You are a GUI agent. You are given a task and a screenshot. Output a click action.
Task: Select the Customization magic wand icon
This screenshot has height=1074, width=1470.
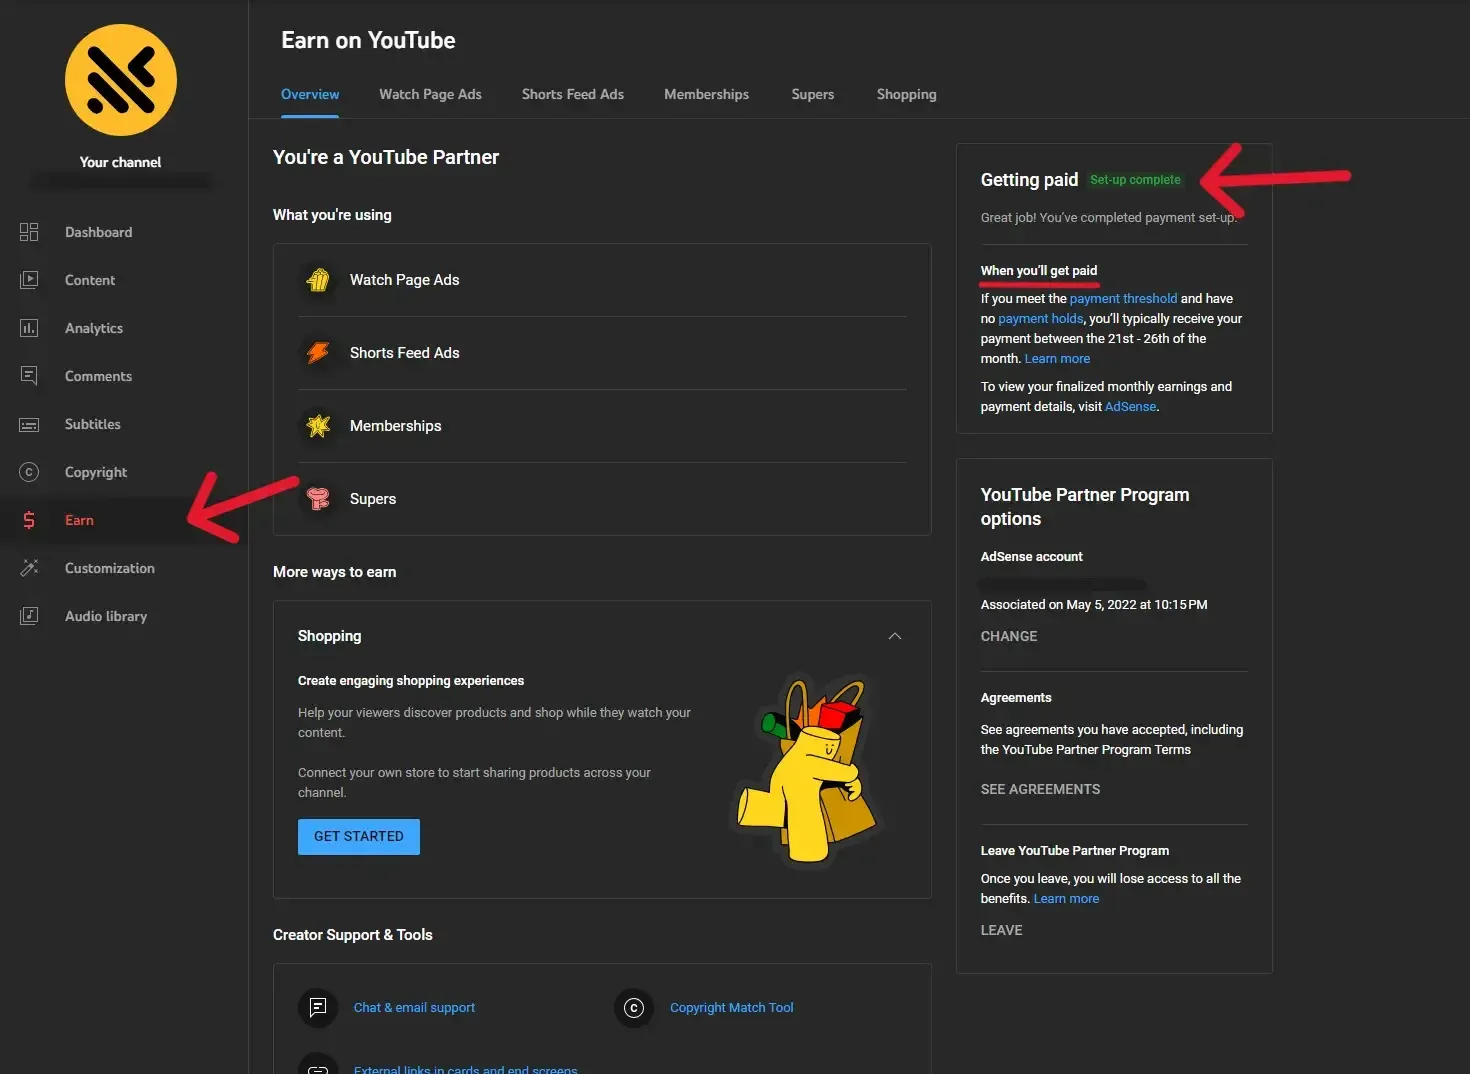pos(29,568)
